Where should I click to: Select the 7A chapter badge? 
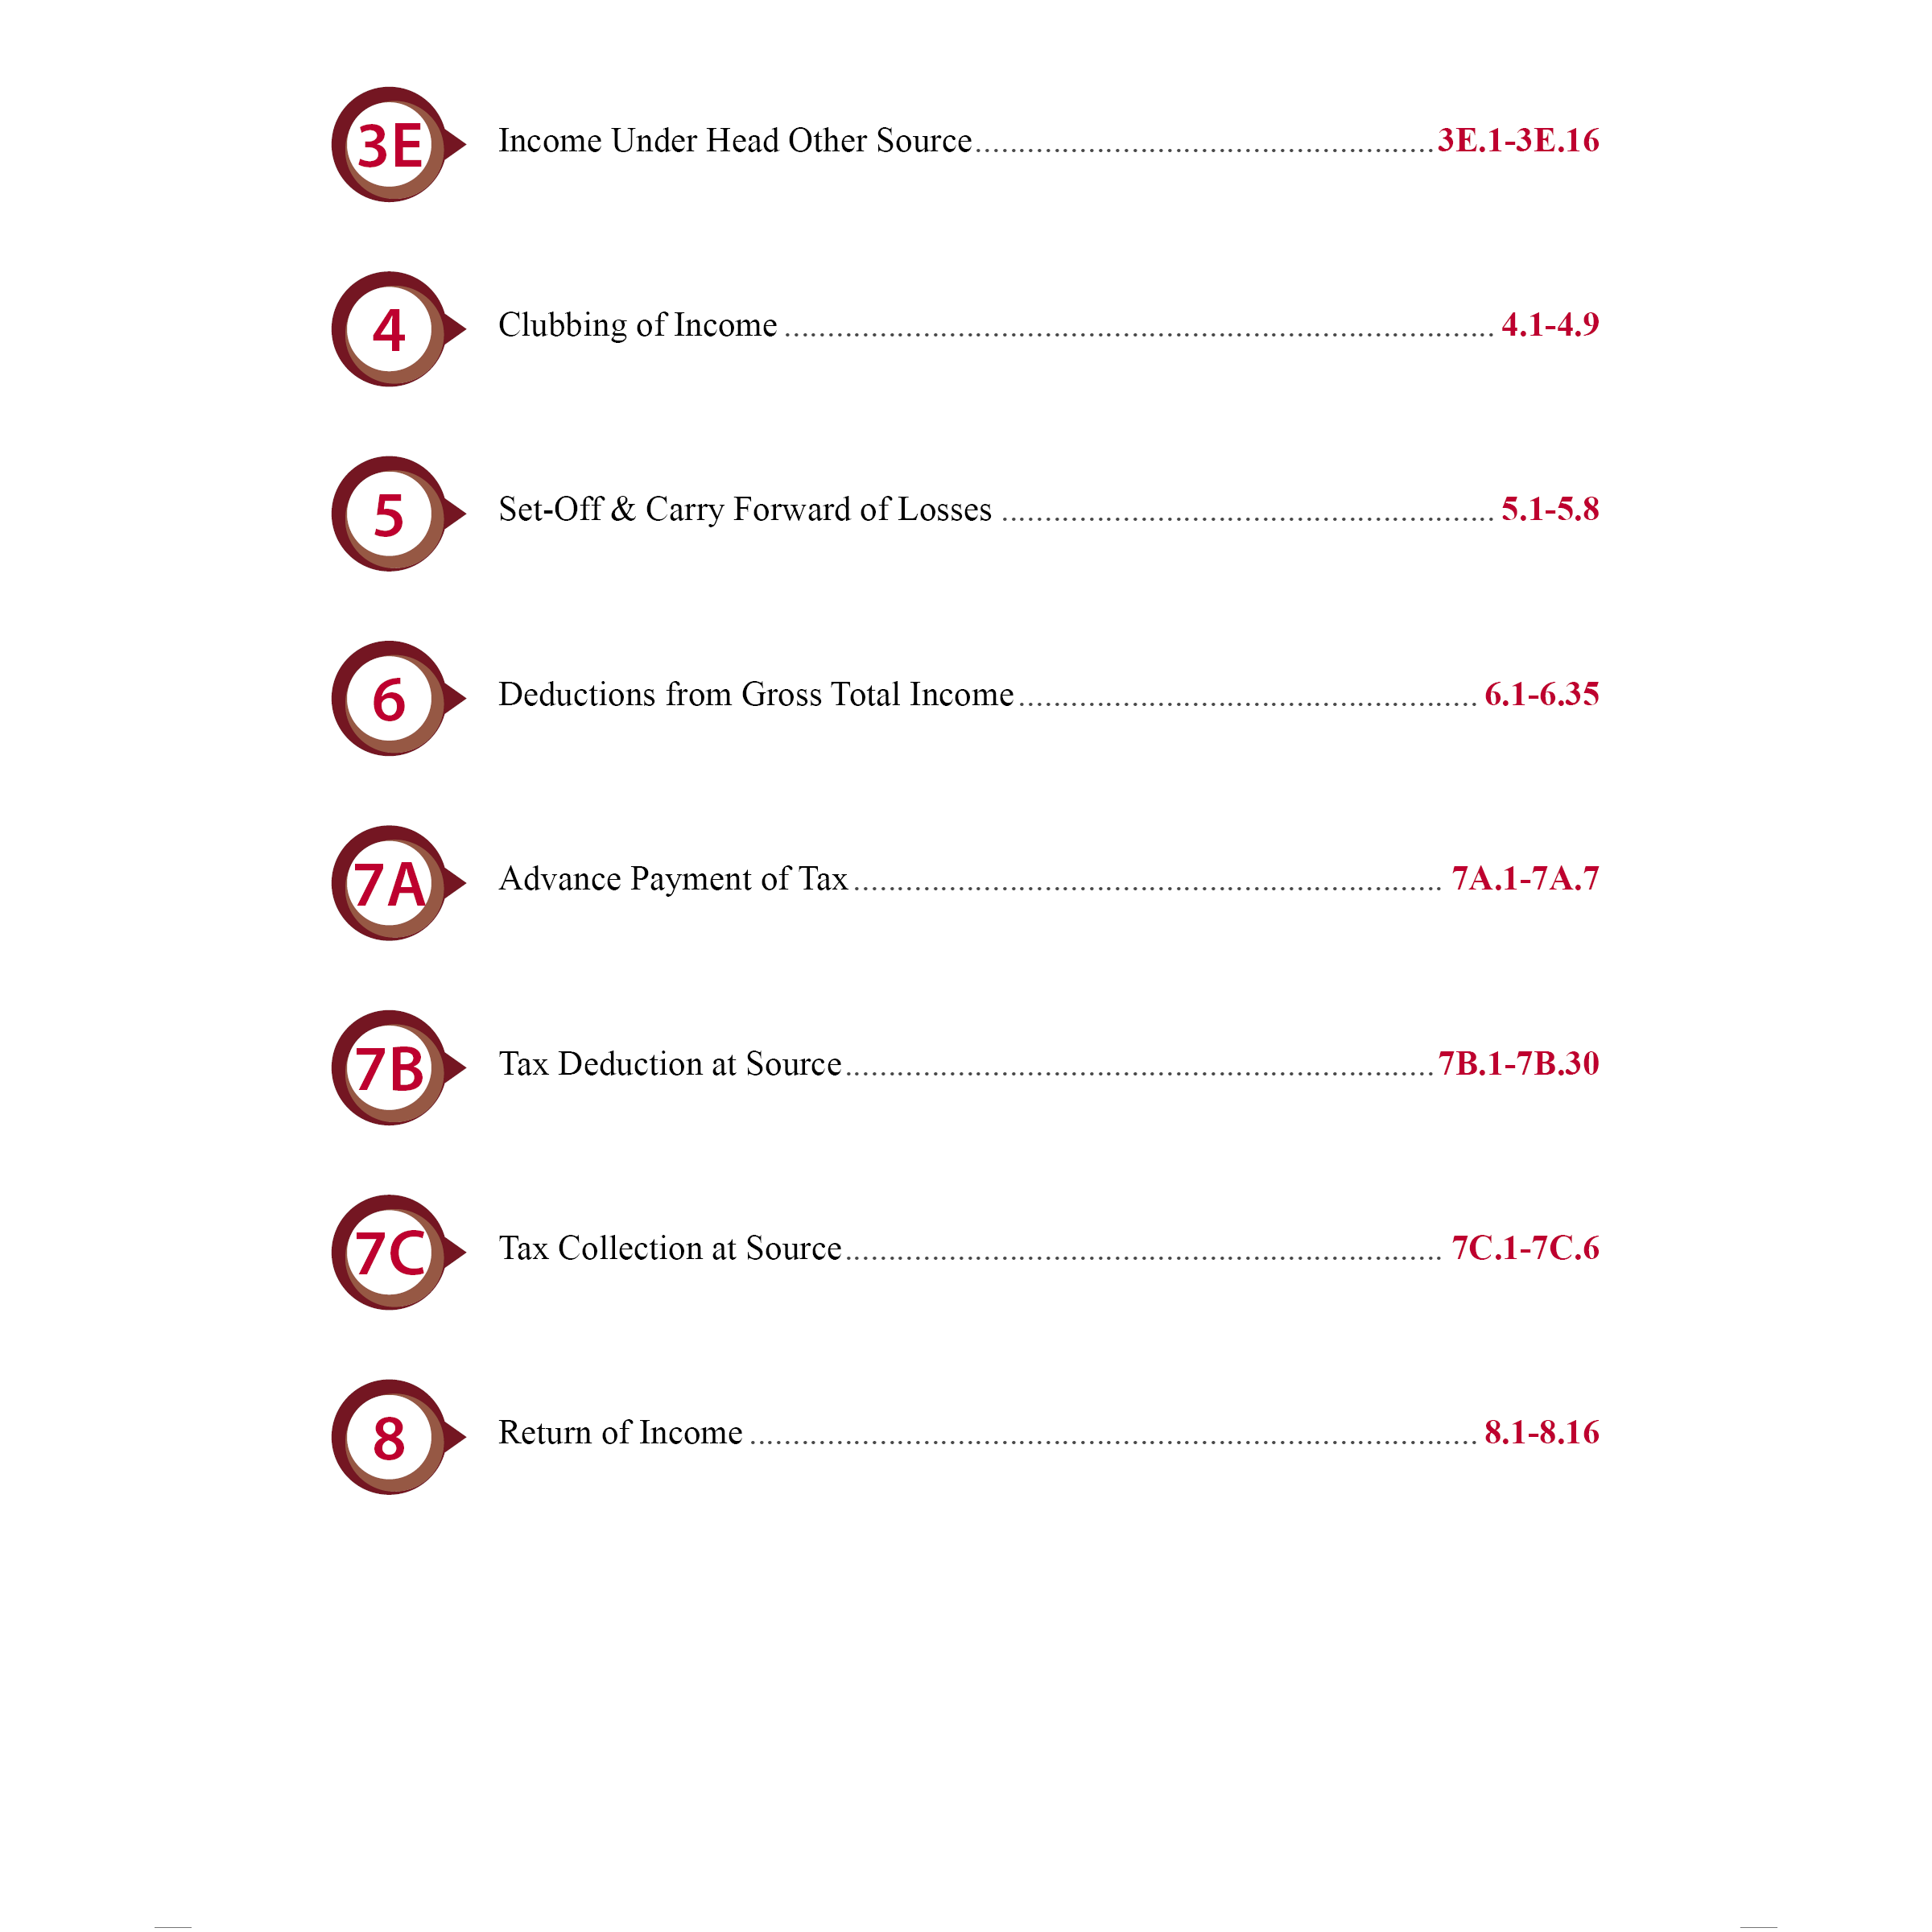tap(390, 884)
